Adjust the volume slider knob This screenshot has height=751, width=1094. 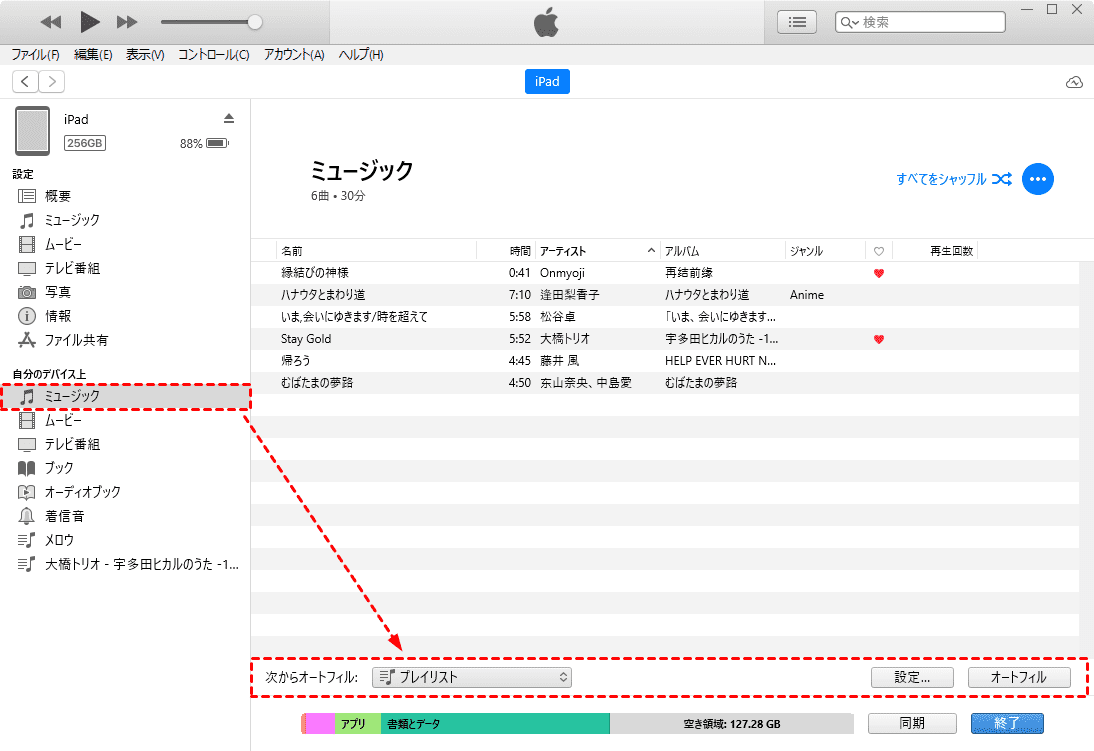pos(255,22)
